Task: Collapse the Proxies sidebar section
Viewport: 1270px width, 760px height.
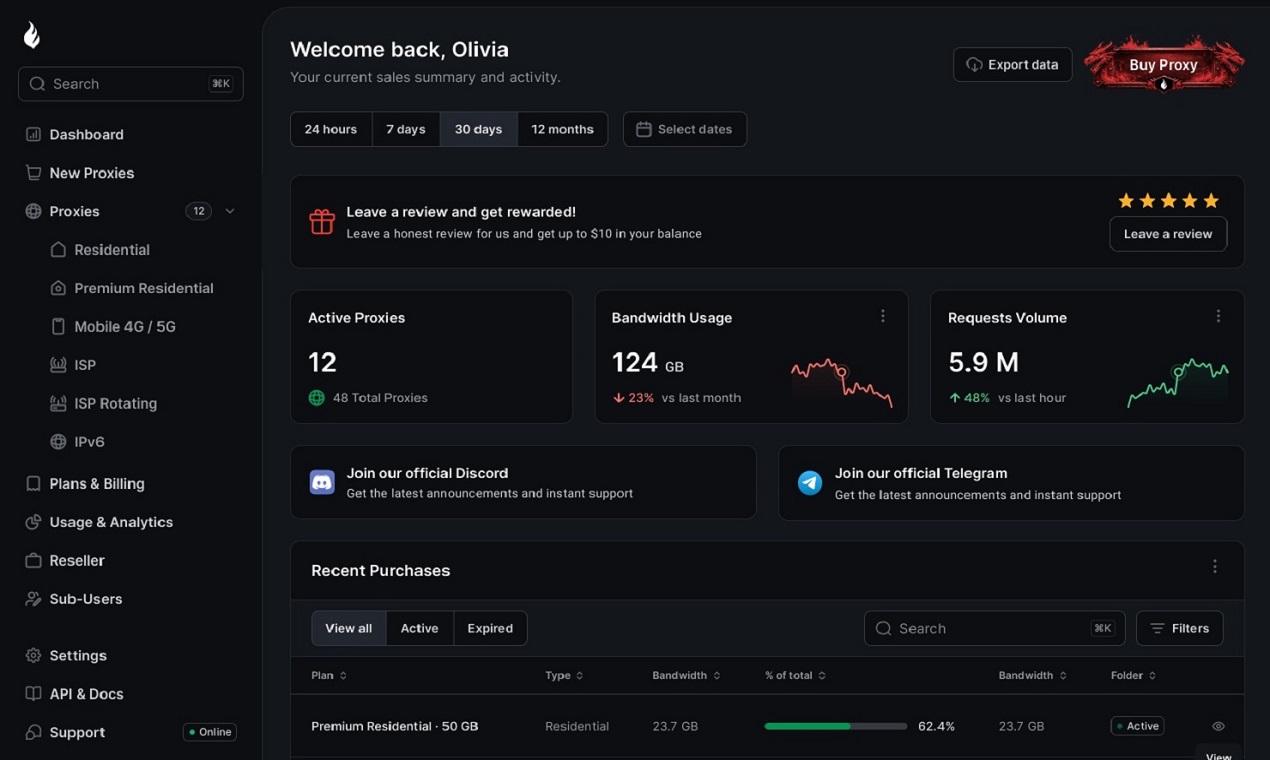Action: pyautogui.click(x=230, y=211)
